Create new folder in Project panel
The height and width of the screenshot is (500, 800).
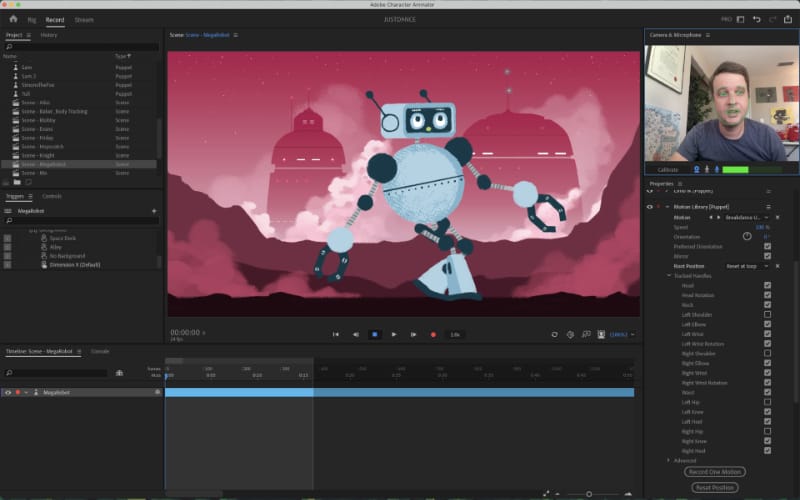[17, 182]
